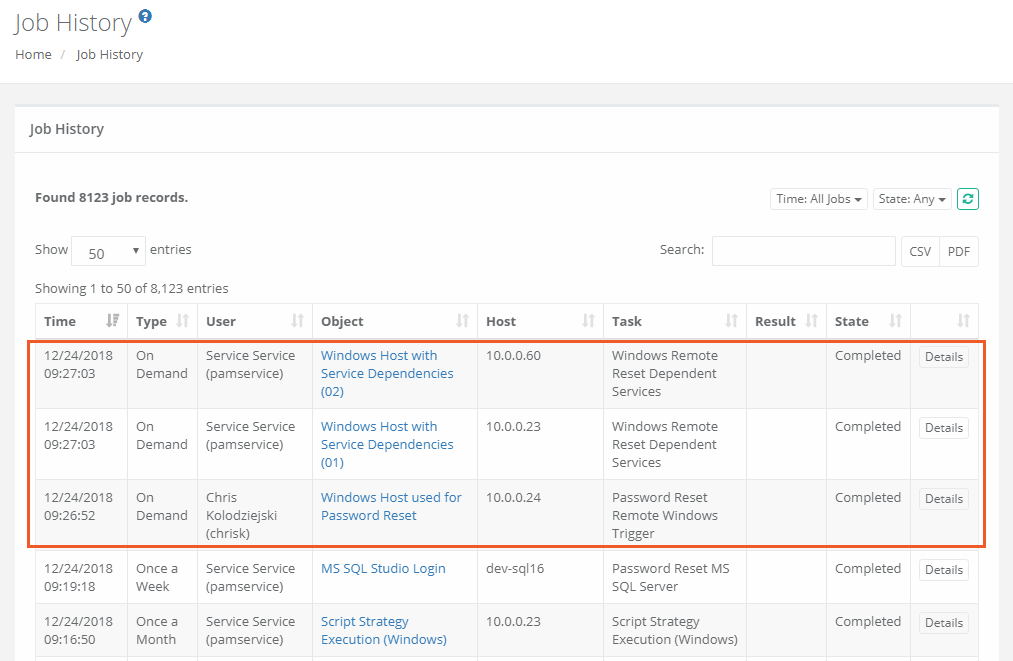Export job records as PDF

(x=958, y=251)
